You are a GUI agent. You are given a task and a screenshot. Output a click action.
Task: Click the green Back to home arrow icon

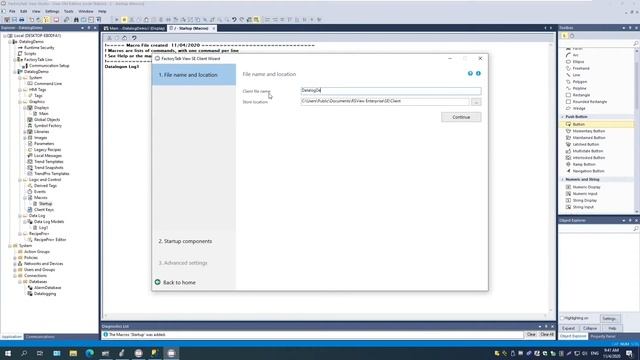[x=158, y=282]
